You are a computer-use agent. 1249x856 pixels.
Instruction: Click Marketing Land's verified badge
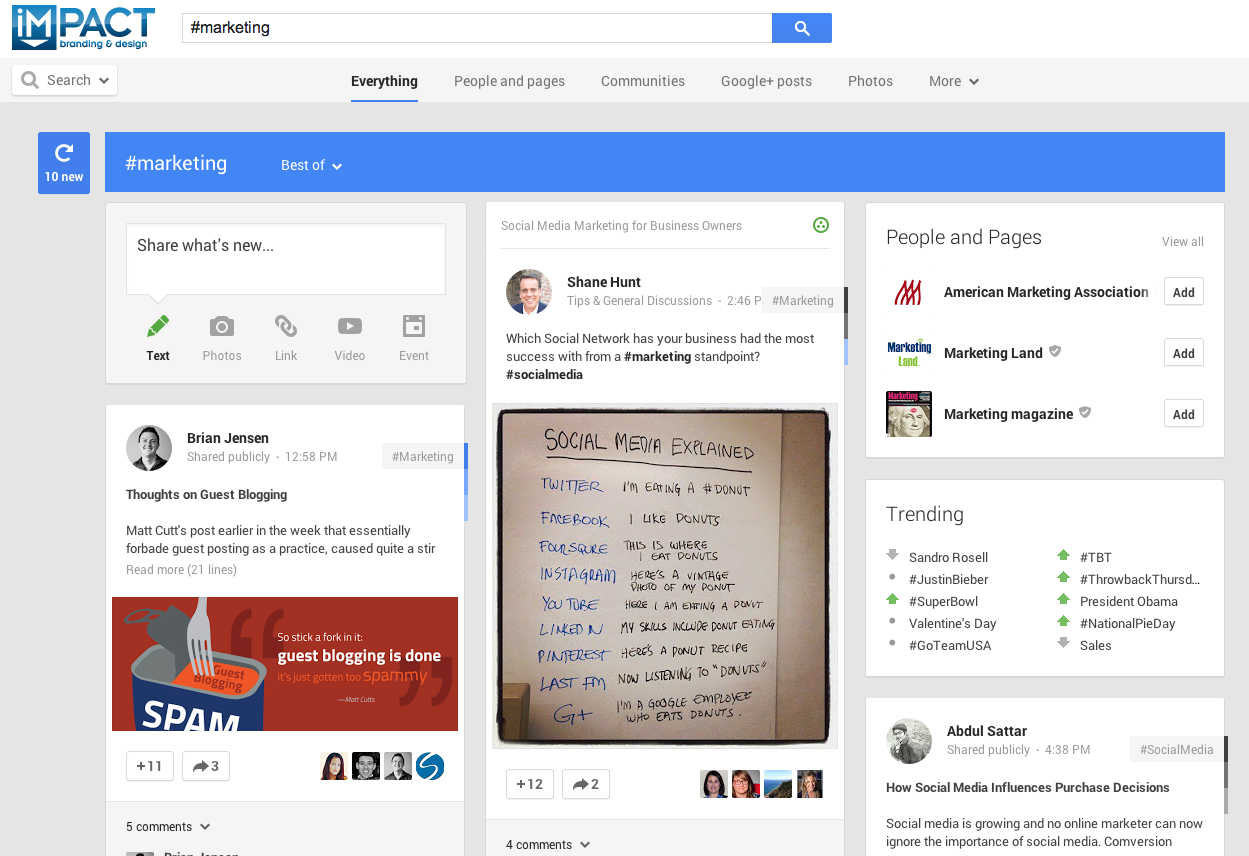(x=1055, y=352)
